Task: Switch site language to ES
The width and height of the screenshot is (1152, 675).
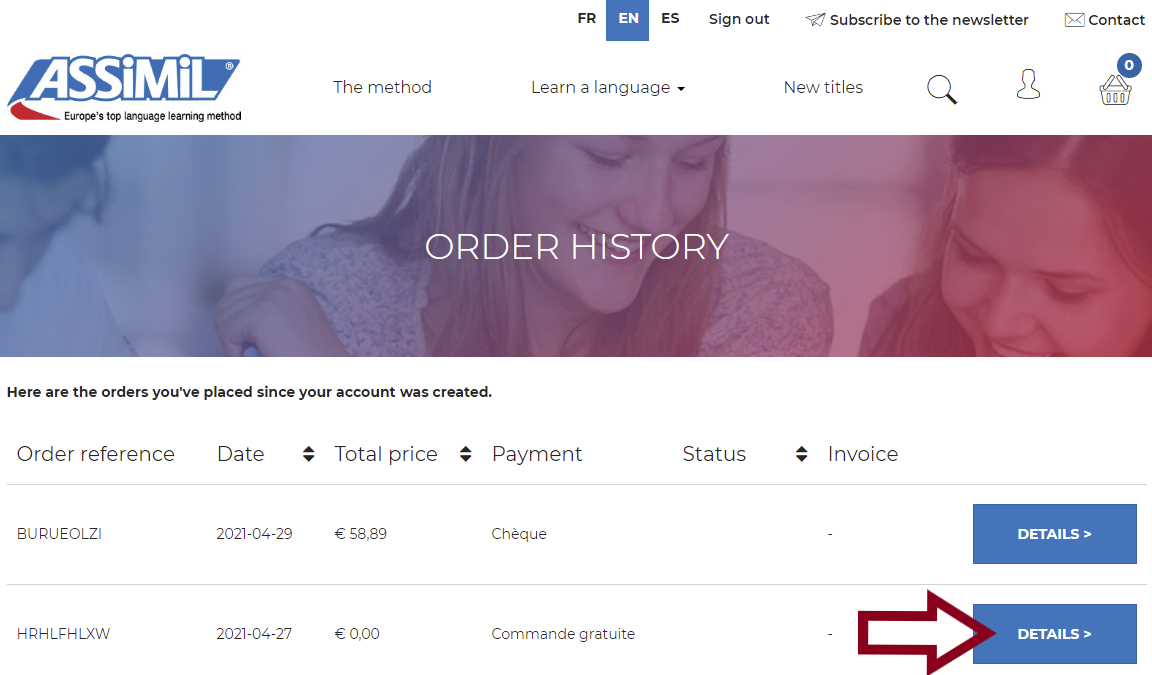Action: [x=670, y=19]
